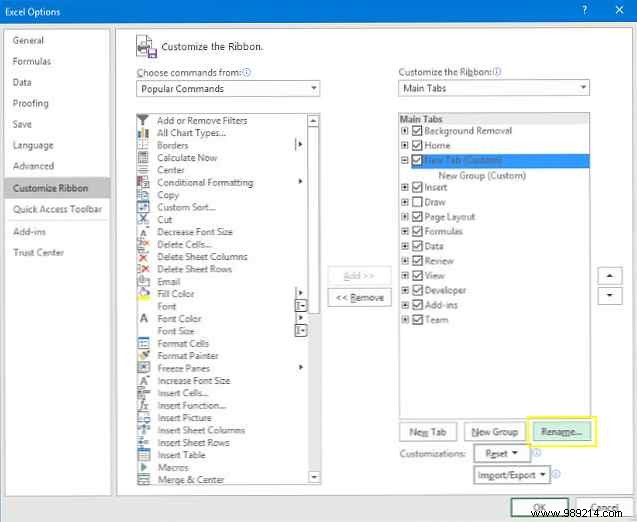
Task: Click info icon beside Choose commands from
Action: (246, 72)
